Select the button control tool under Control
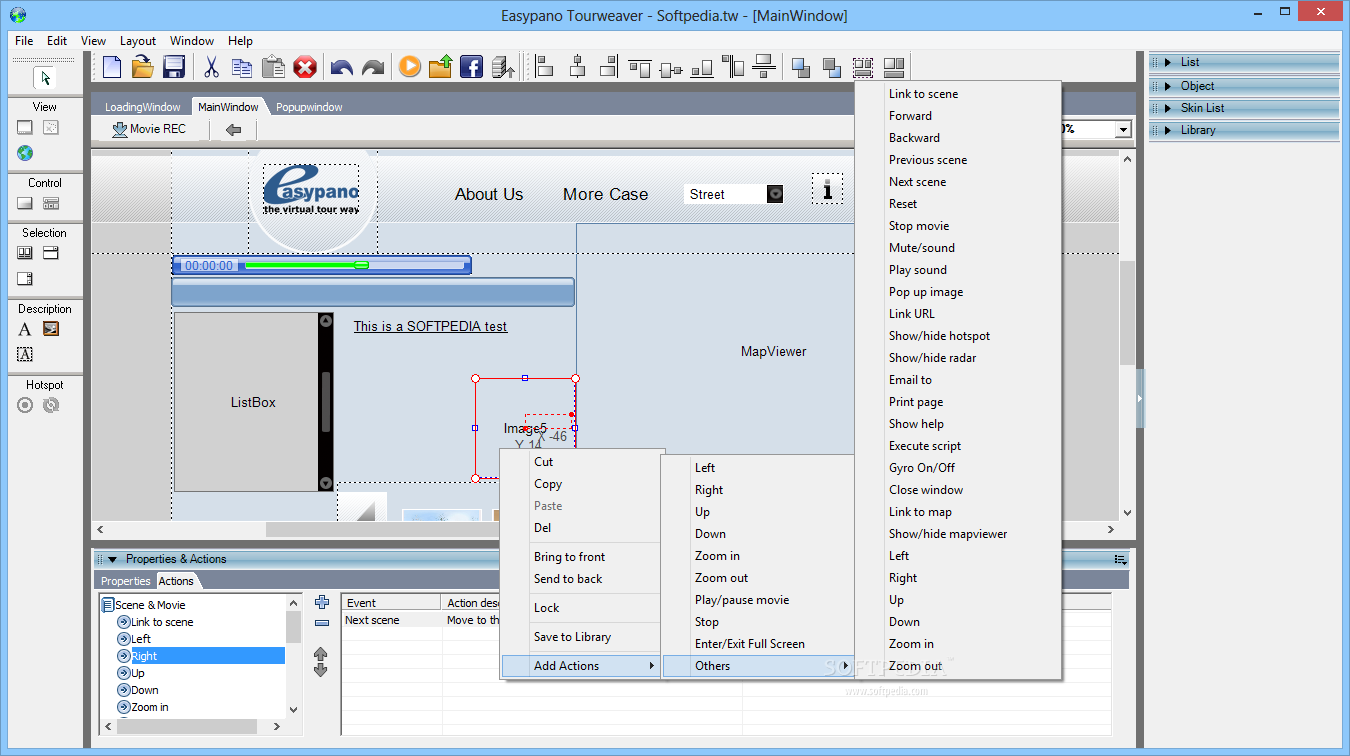Screen dimensions: 1350x756 click(25, 203)
